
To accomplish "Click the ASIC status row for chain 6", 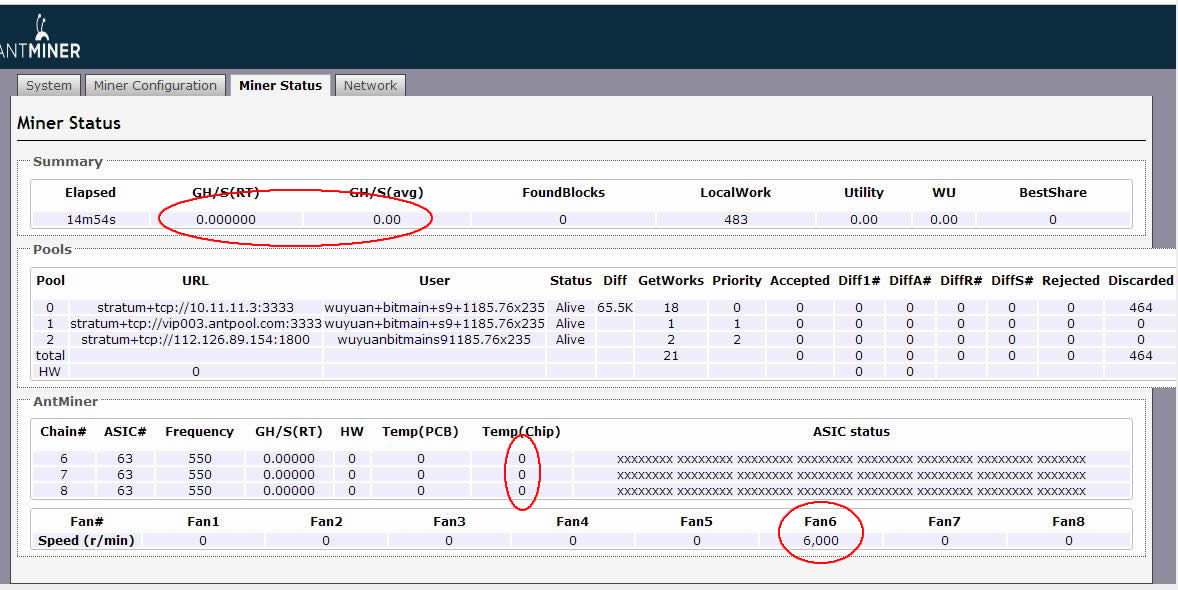I will pos(851,459).
